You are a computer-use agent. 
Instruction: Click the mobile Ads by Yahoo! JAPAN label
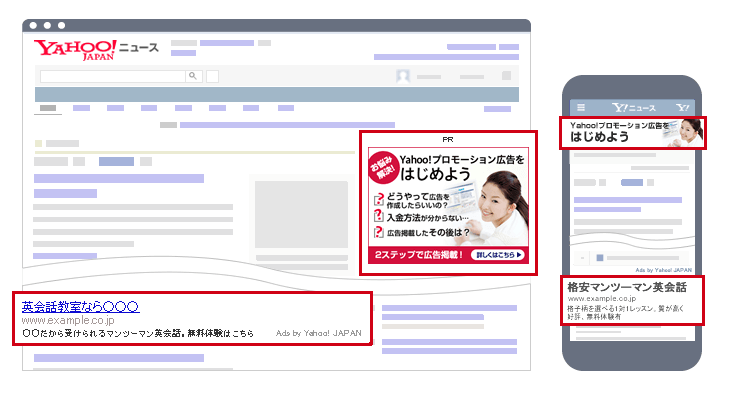(663, 270)
